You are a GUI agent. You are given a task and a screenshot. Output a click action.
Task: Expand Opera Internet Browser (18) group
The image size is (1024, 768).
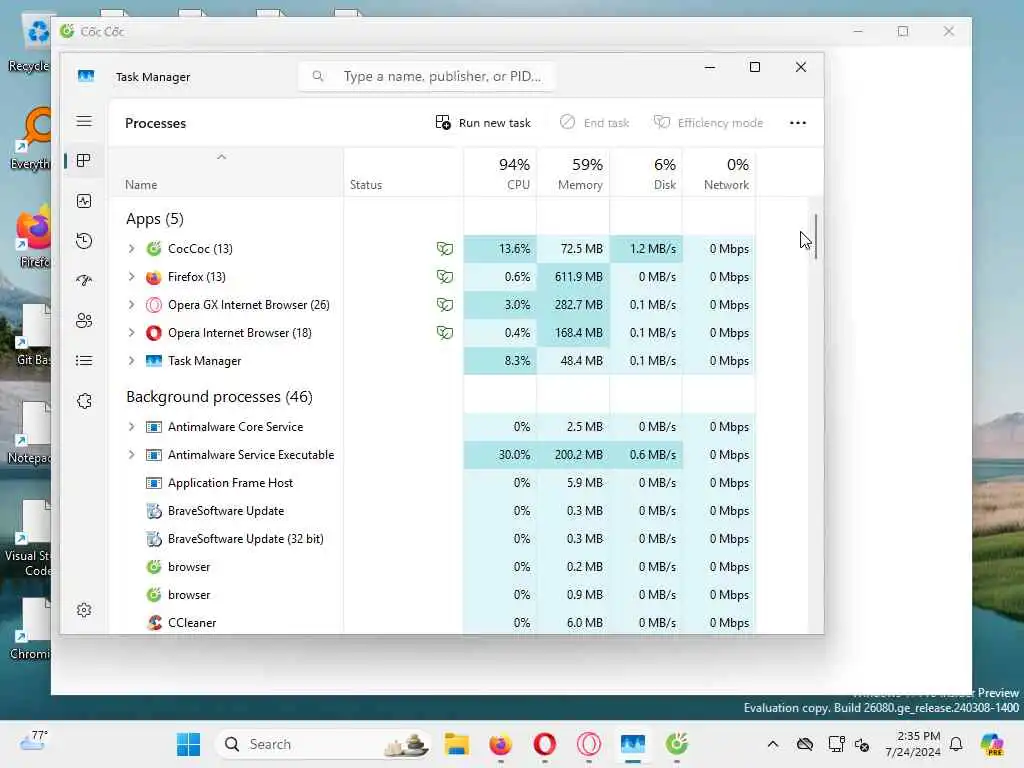click(x=131, y=333)
